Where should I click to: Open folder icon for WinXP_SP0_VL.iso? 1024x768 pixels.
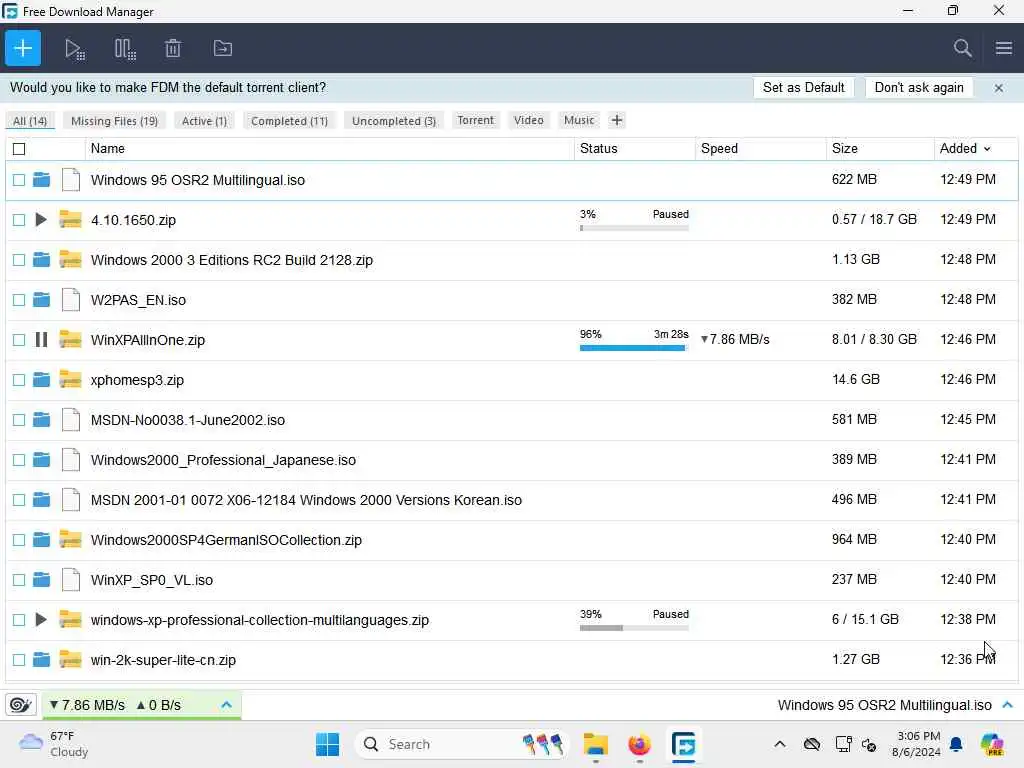tap(41, 580)
